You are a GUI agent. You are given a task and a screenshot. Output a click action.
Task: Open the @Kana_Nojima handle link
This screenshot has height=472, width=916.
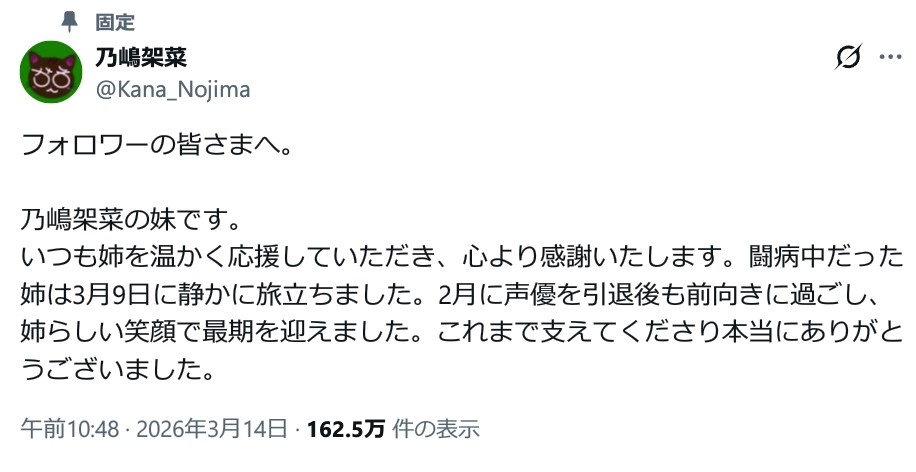pos(172,90)
